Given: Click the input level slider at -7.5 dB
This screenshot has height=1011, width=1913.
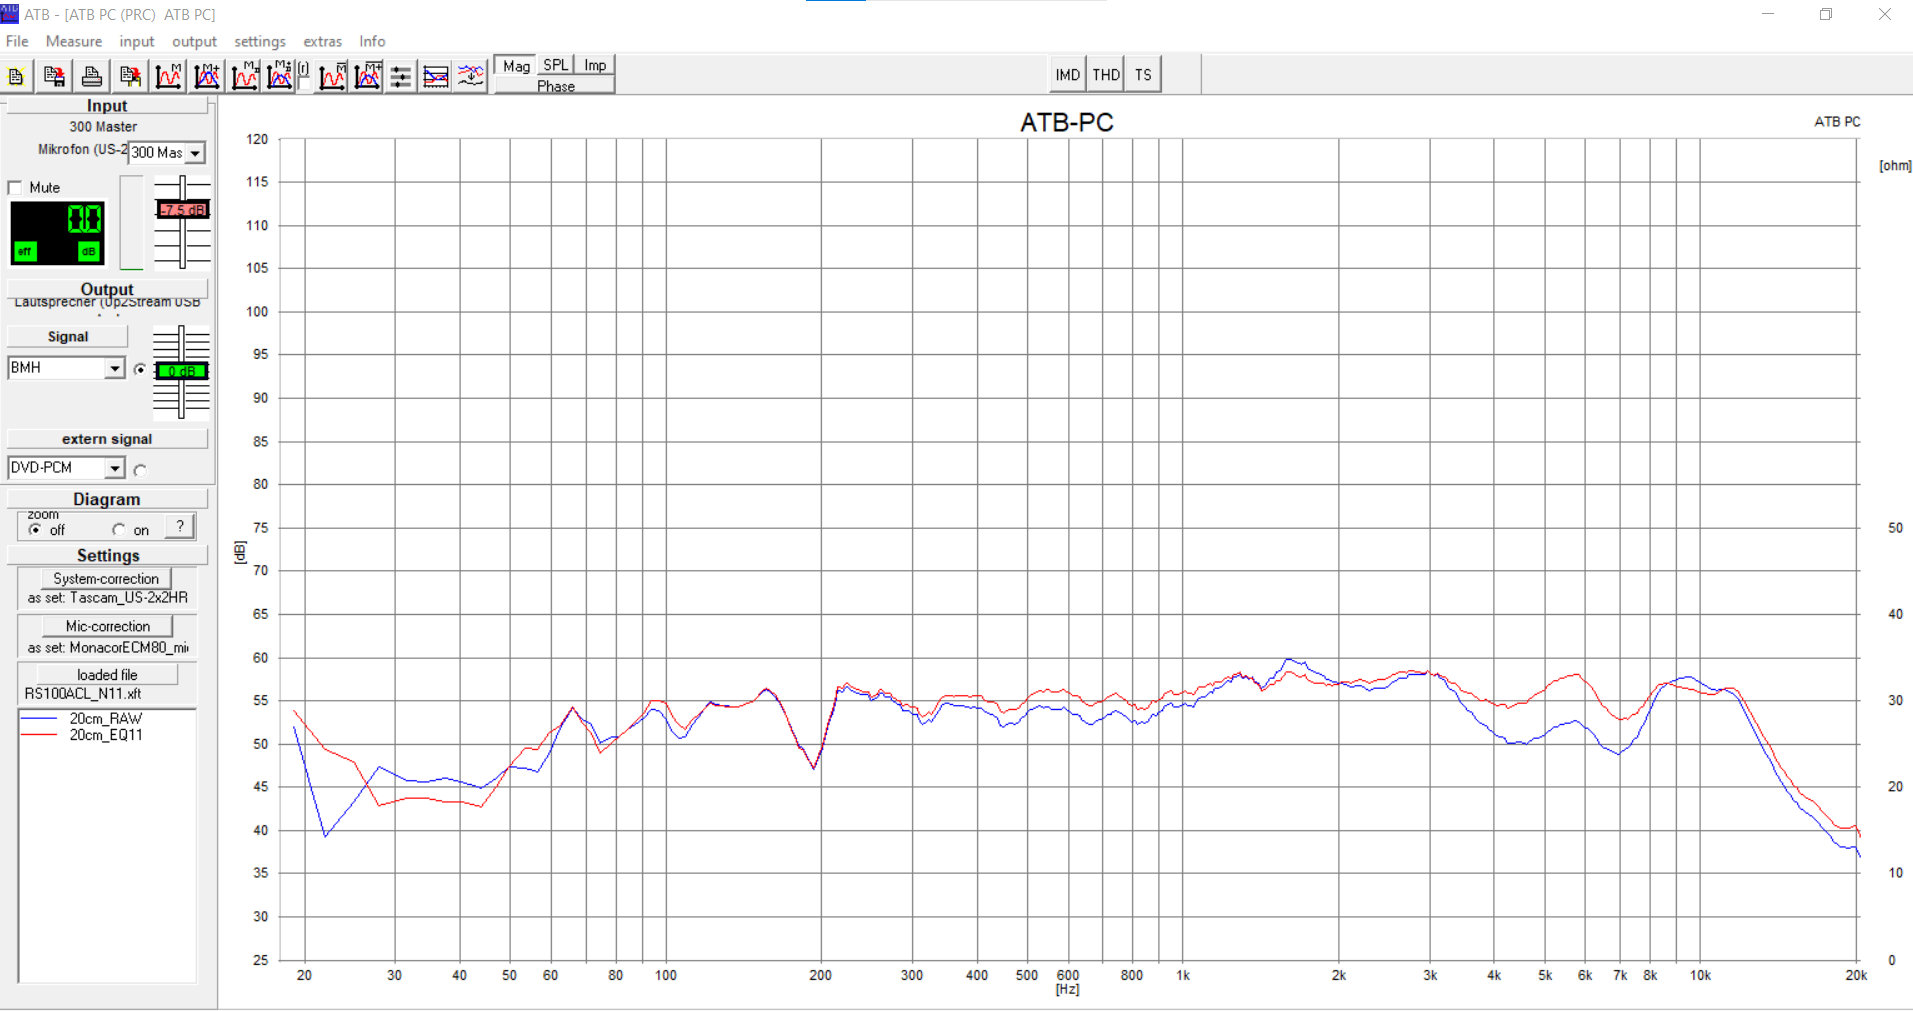Looking at the screenshot, I should click(182, 210).
